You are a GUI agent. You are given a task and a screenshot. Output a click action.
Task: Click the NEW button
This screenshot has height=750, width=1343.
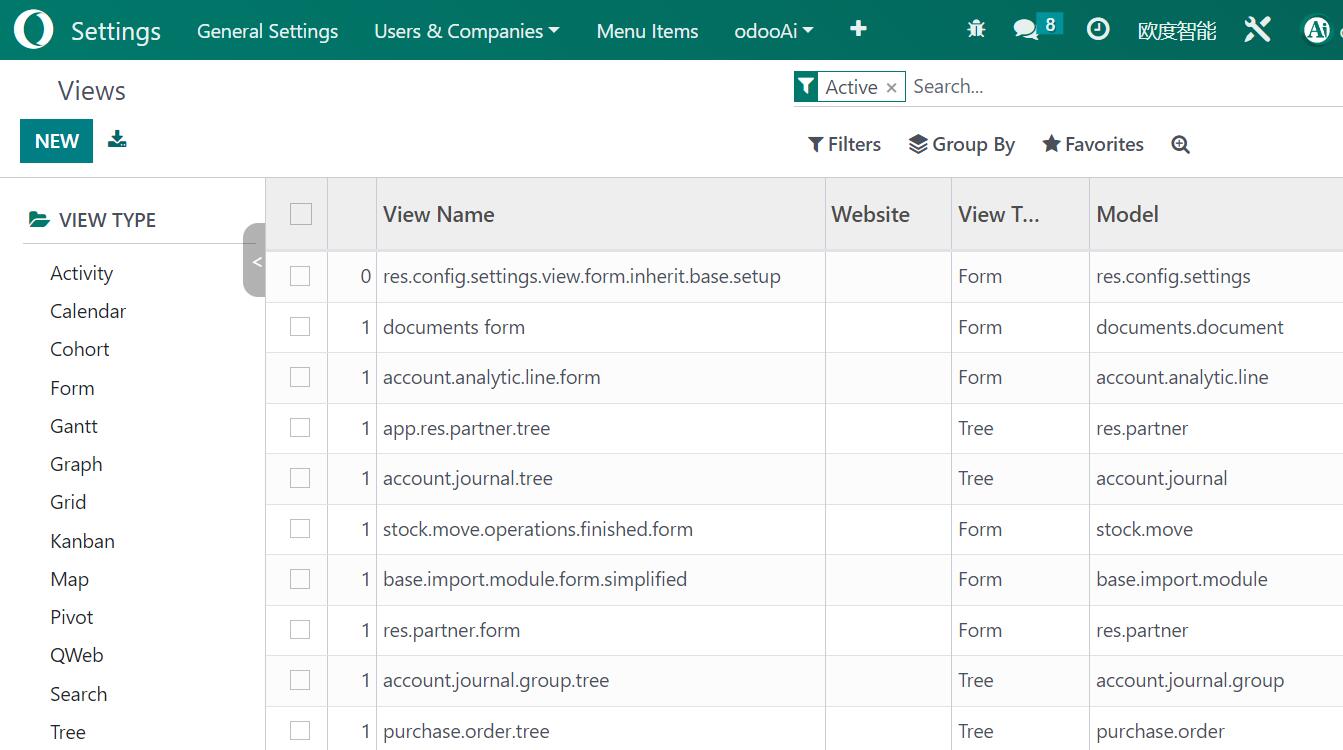click(57, 141)
